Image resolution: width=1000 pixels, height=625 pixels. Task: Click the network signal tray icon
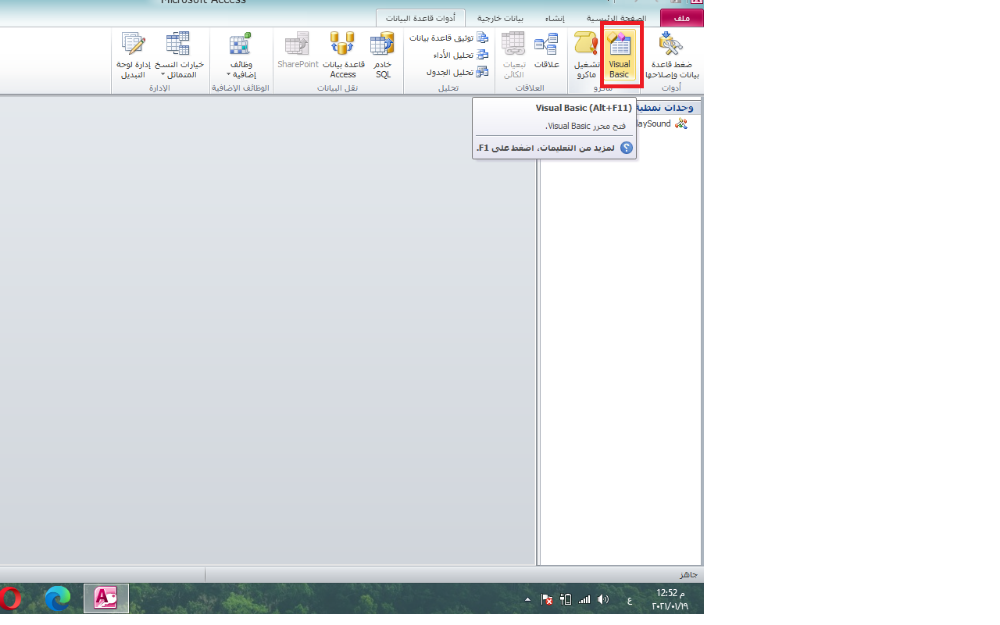click(584, 599)
